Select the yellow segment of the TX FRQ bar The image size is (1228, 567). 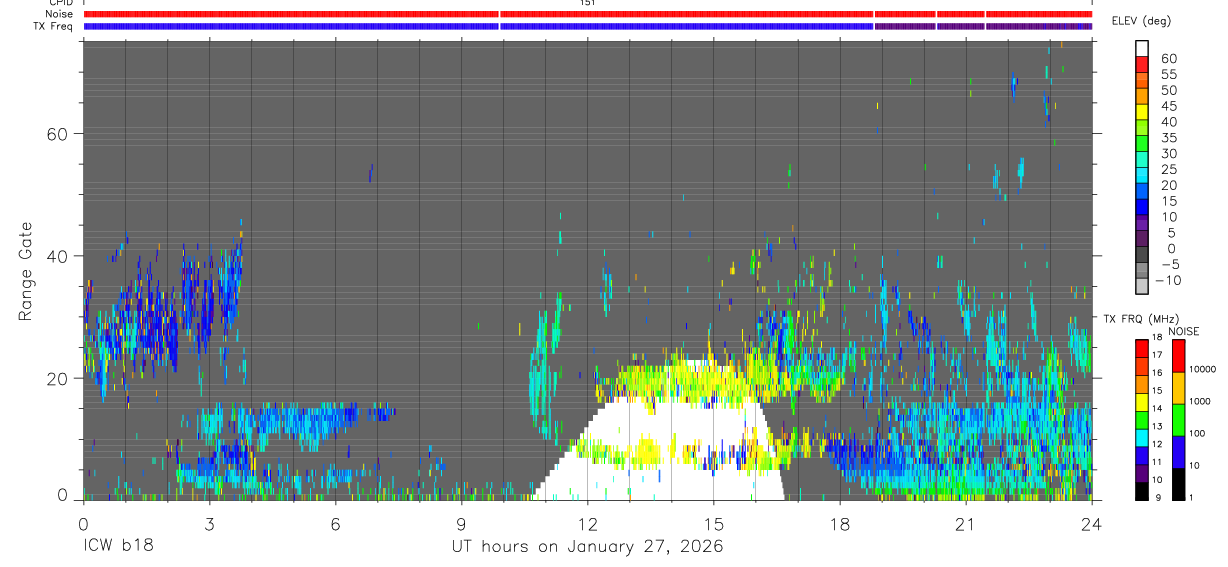point(1142,402)
